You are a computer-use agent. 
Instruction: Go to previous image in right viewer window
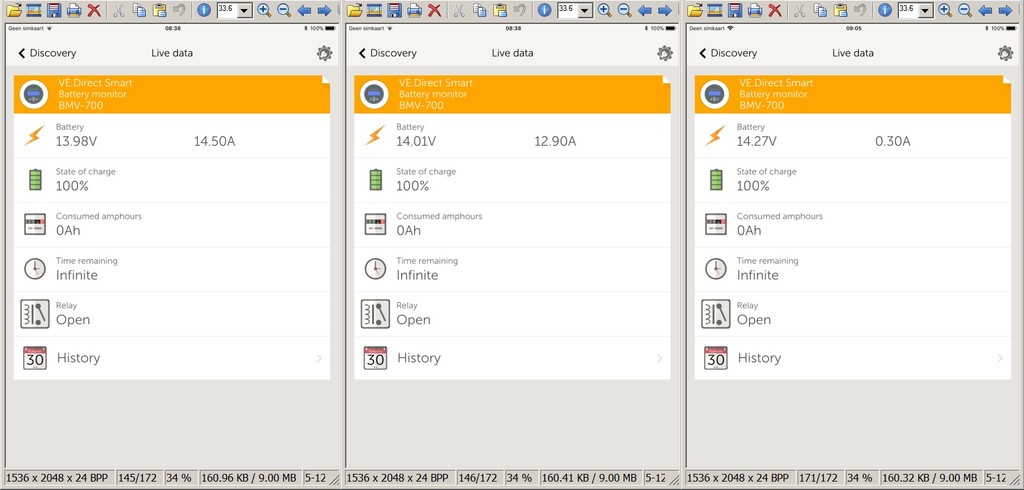pos(985,10)
